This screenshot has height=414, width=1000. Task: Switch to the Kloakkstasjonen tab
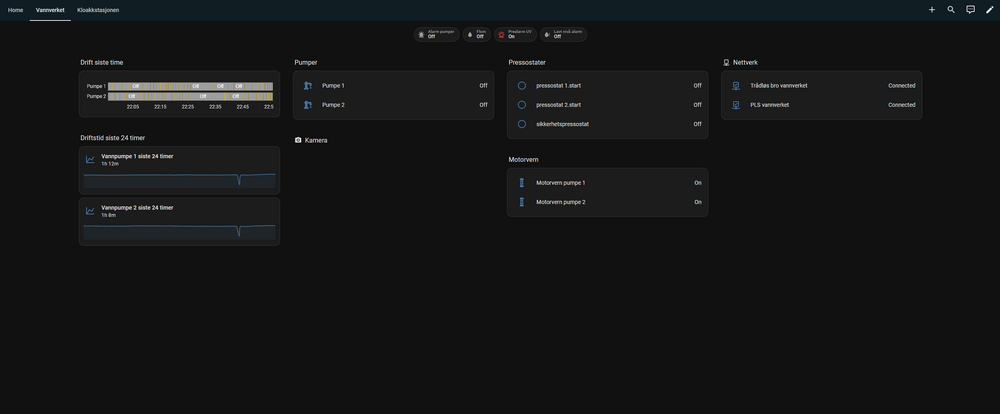pos(98,10)
